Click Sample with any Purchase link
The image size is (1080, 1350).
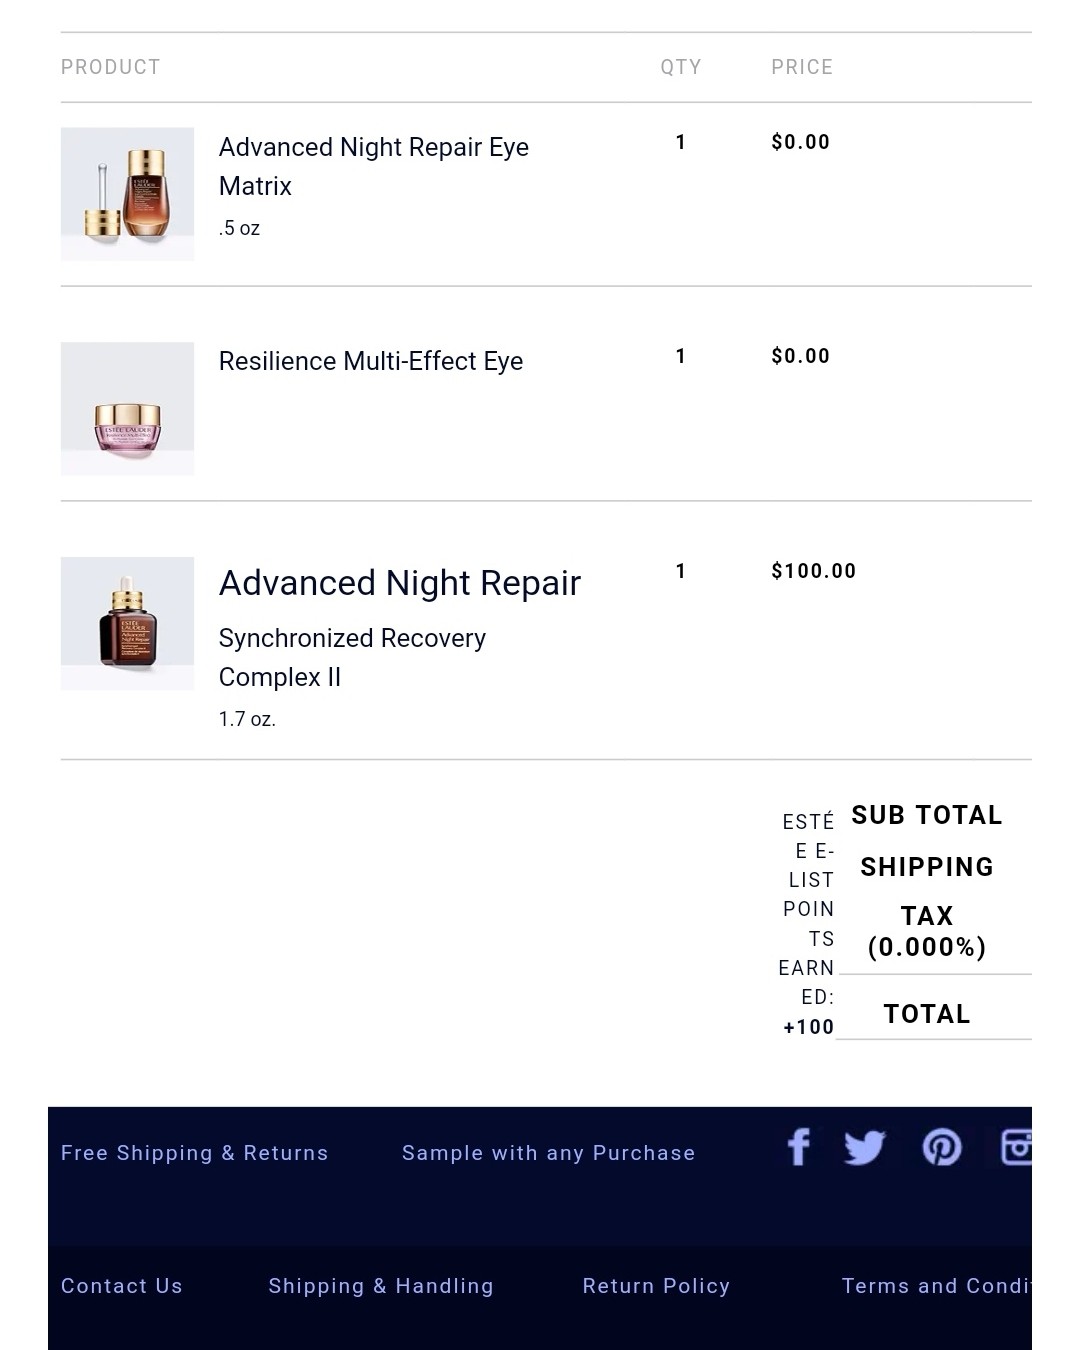point(548,1153)
